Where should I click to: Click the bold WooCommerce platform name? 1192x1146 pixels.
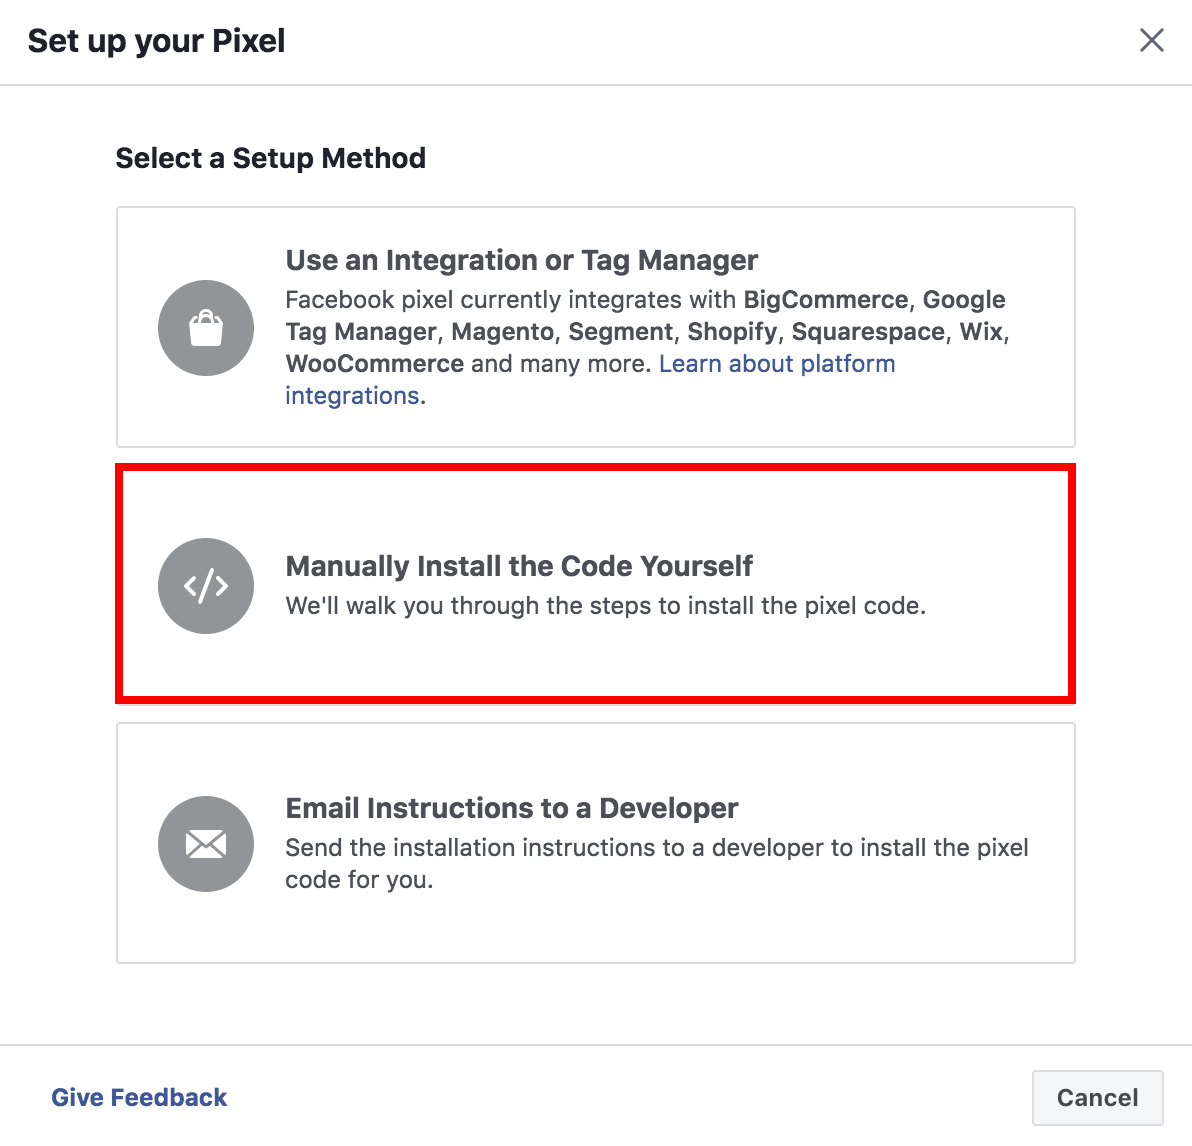pos(374,364)
